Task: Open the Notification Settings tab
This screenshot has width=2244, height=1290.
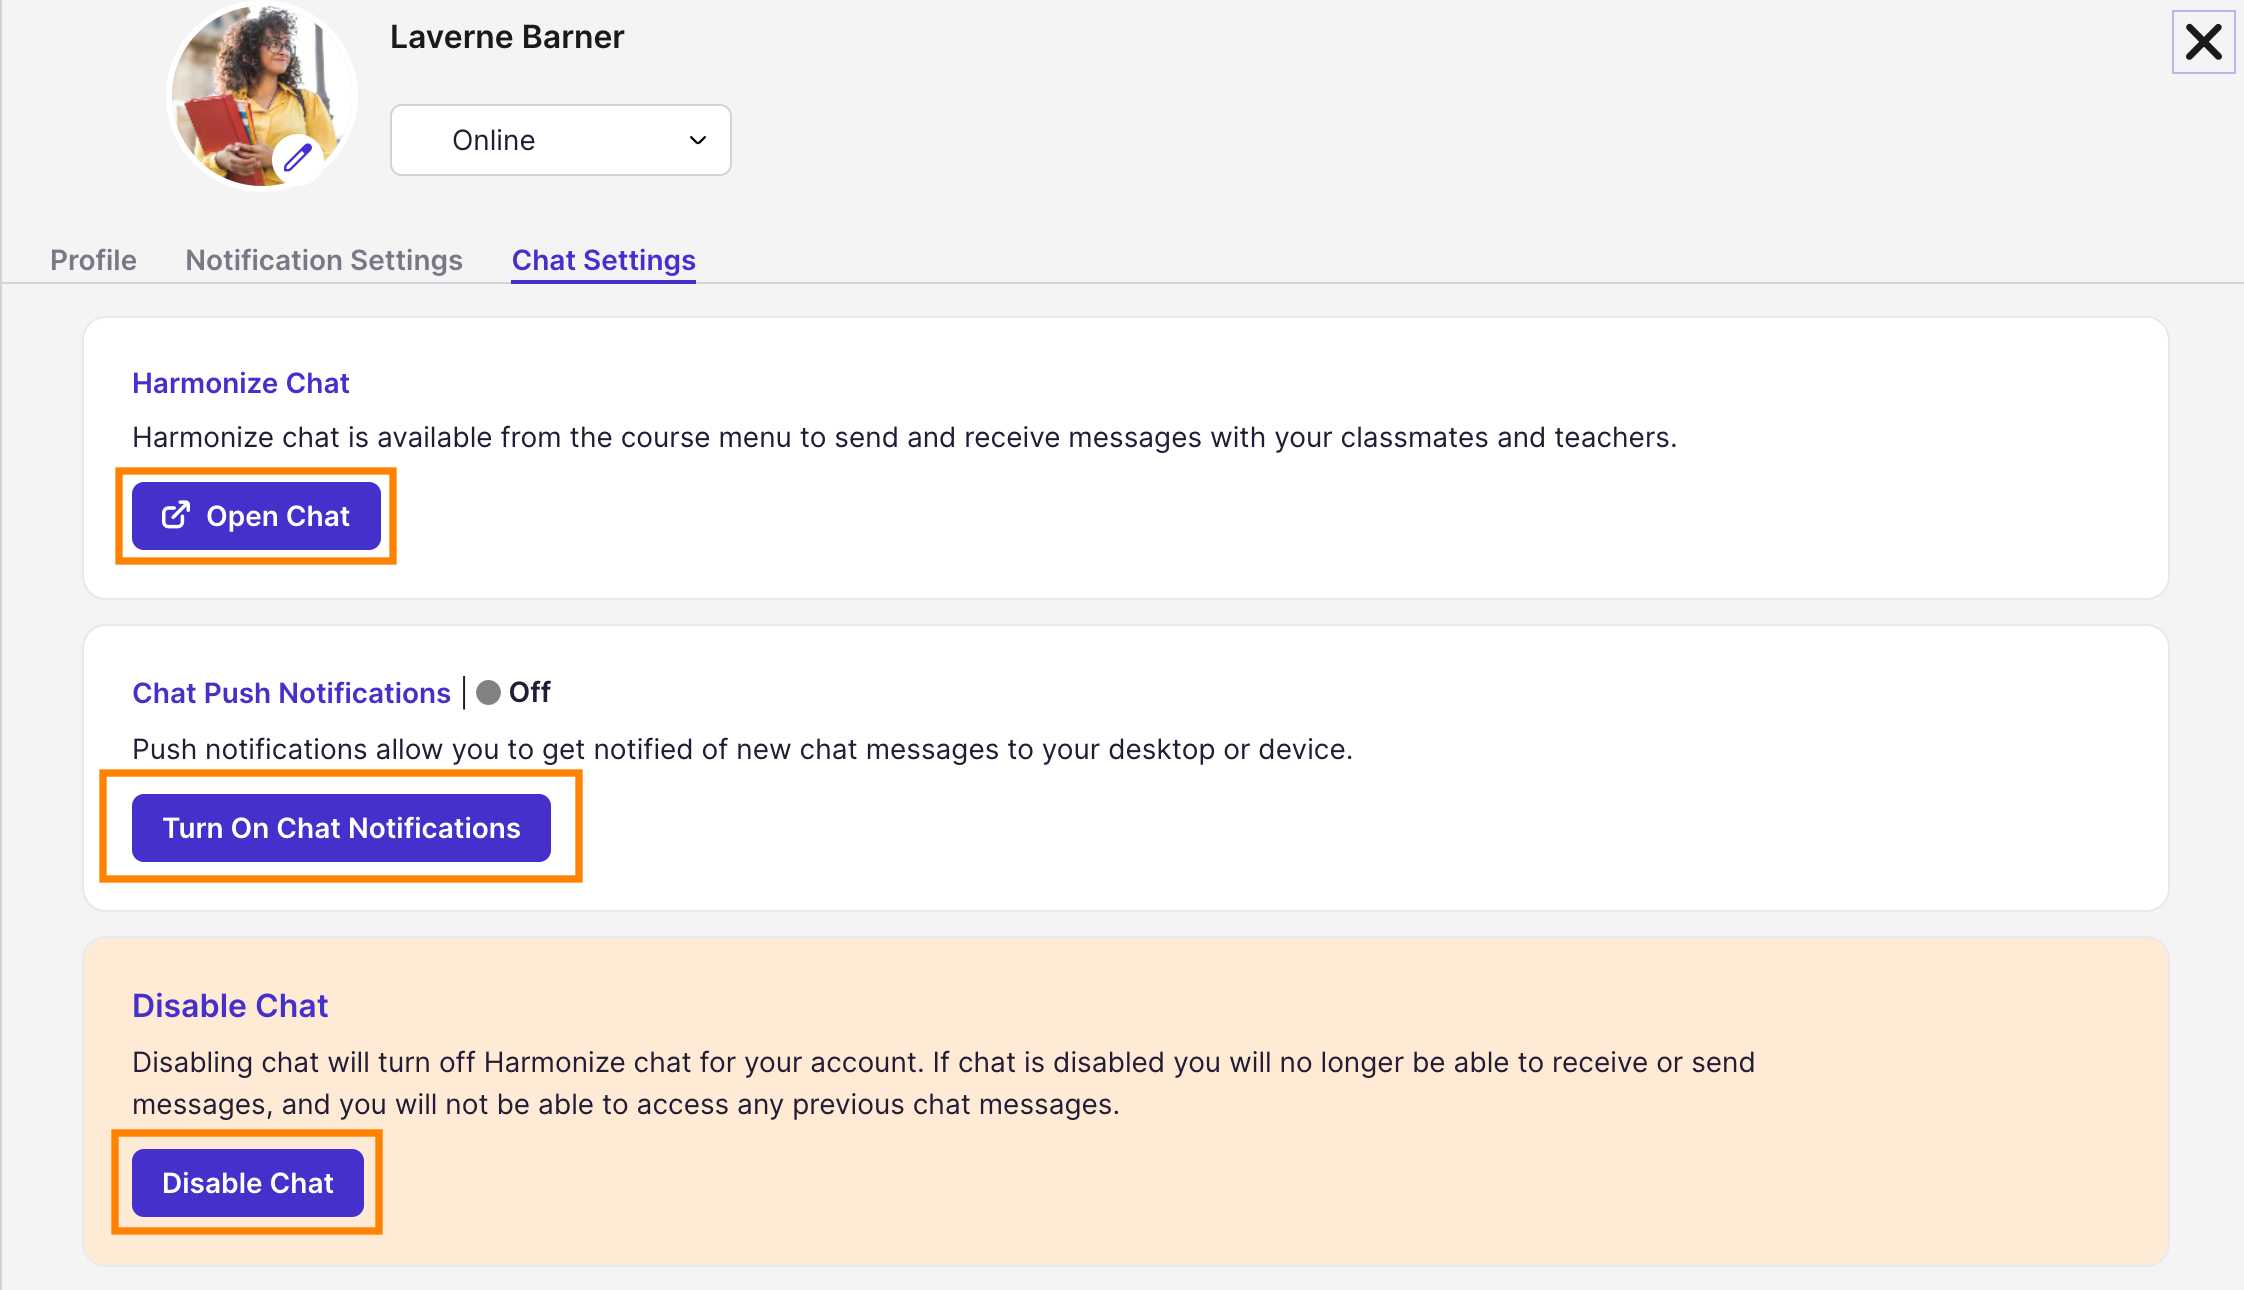Action: (324, 260)
